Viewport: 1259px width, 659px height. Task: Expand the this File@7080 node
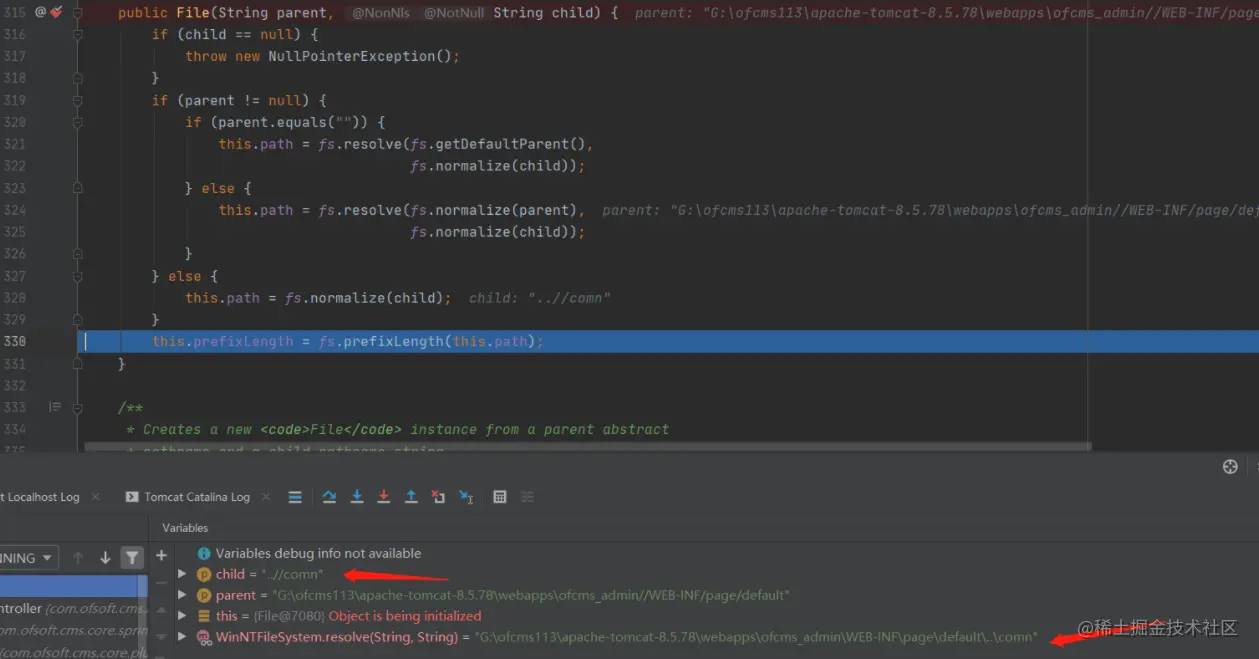pos(182,616)
